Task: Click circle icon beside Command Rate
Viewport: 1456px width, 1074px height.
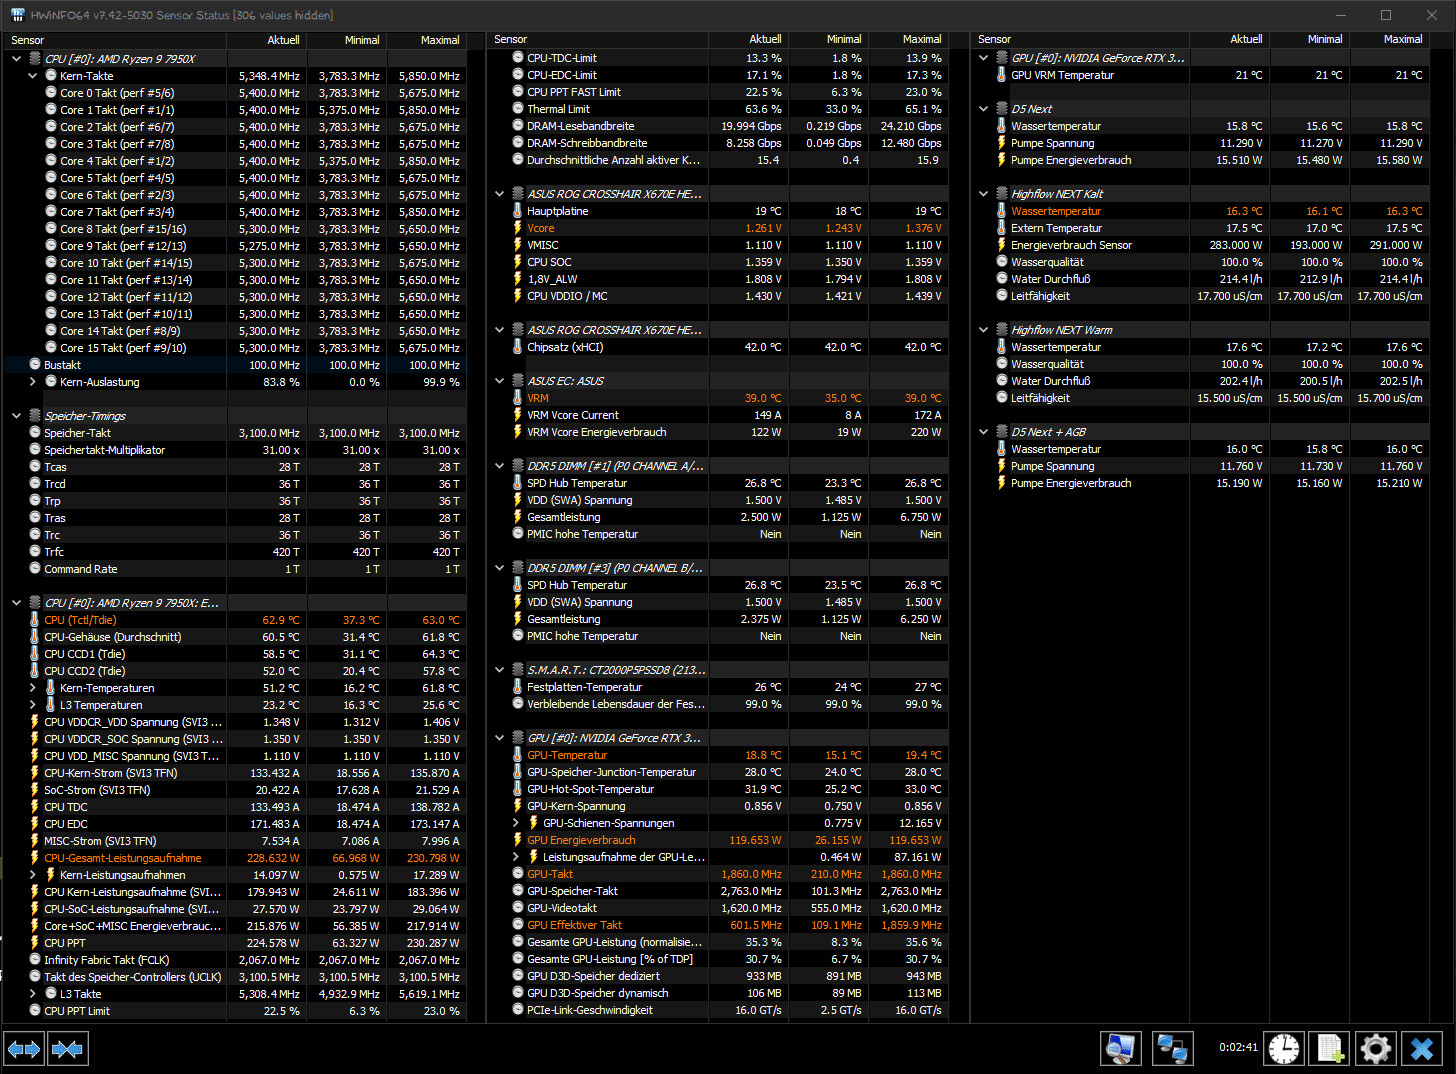Action: tap(35, 569)
